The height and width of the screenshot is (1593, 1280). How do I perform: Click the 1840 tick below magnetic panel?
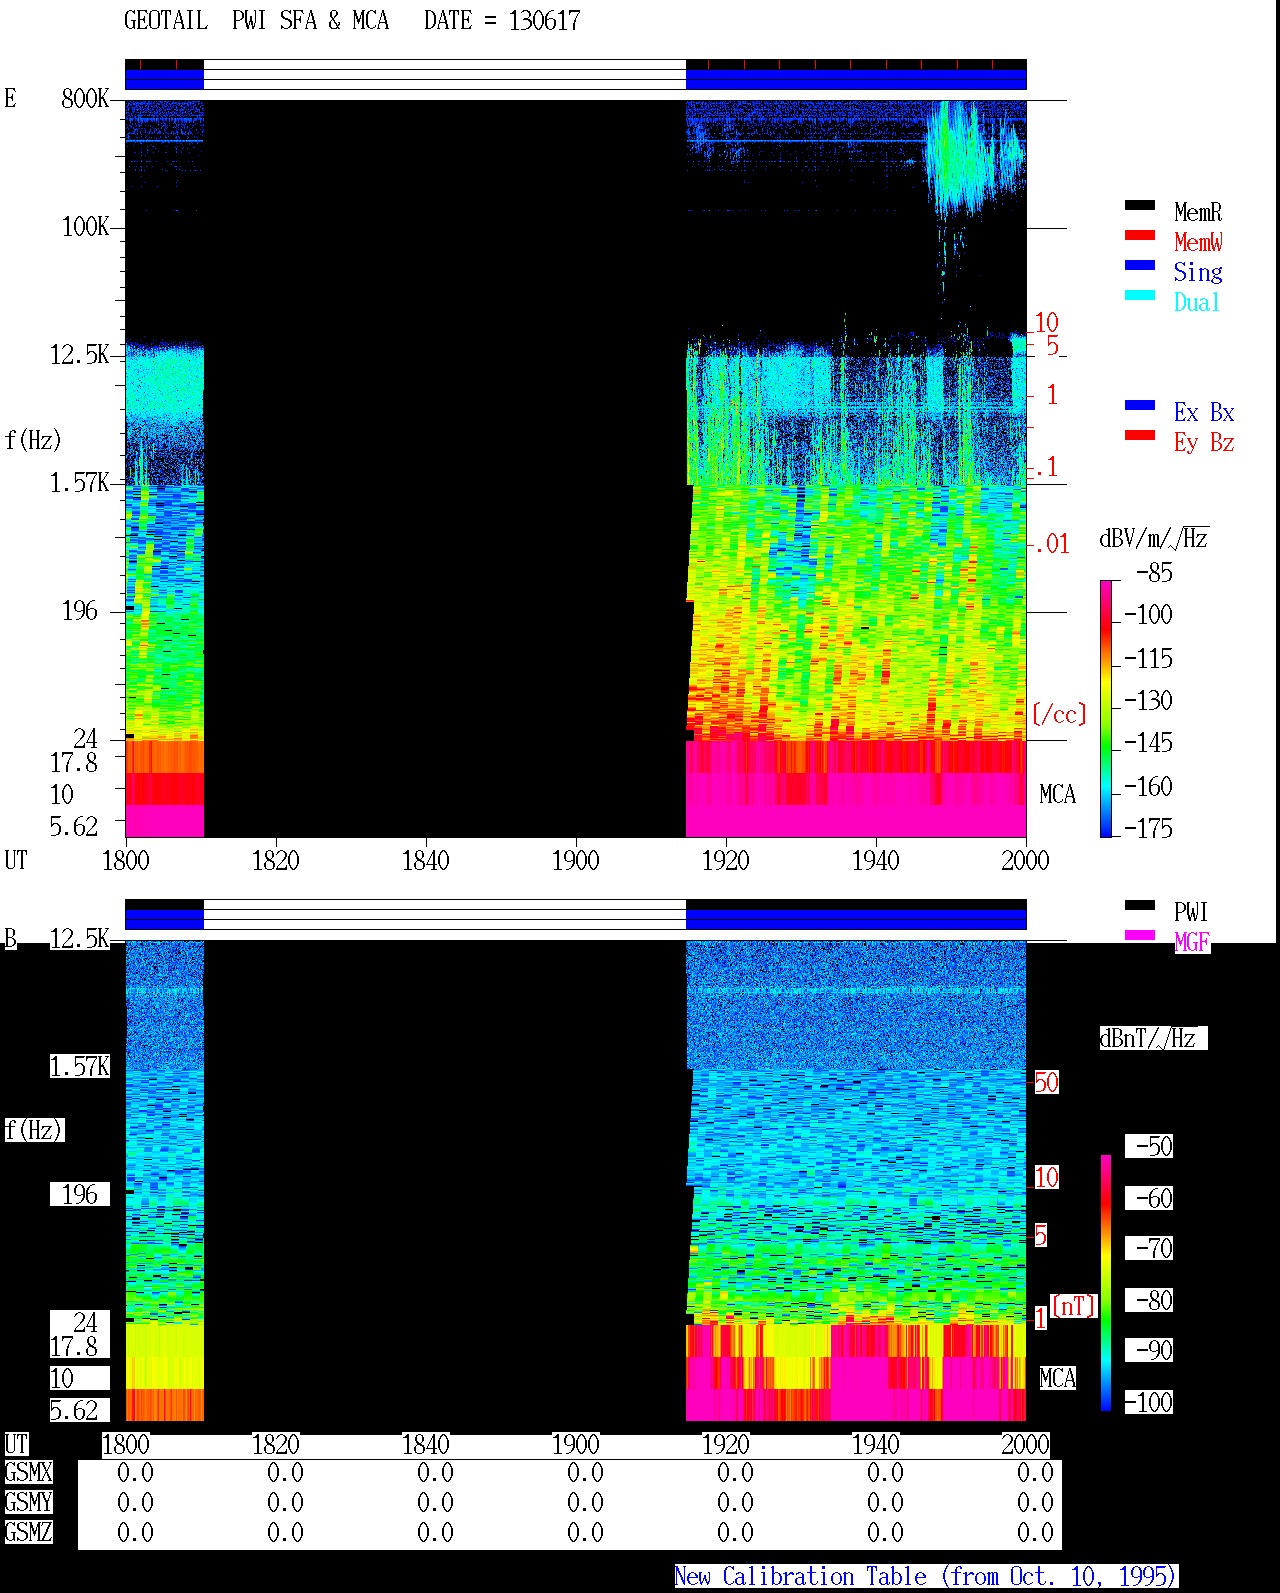click(425, 1444)
